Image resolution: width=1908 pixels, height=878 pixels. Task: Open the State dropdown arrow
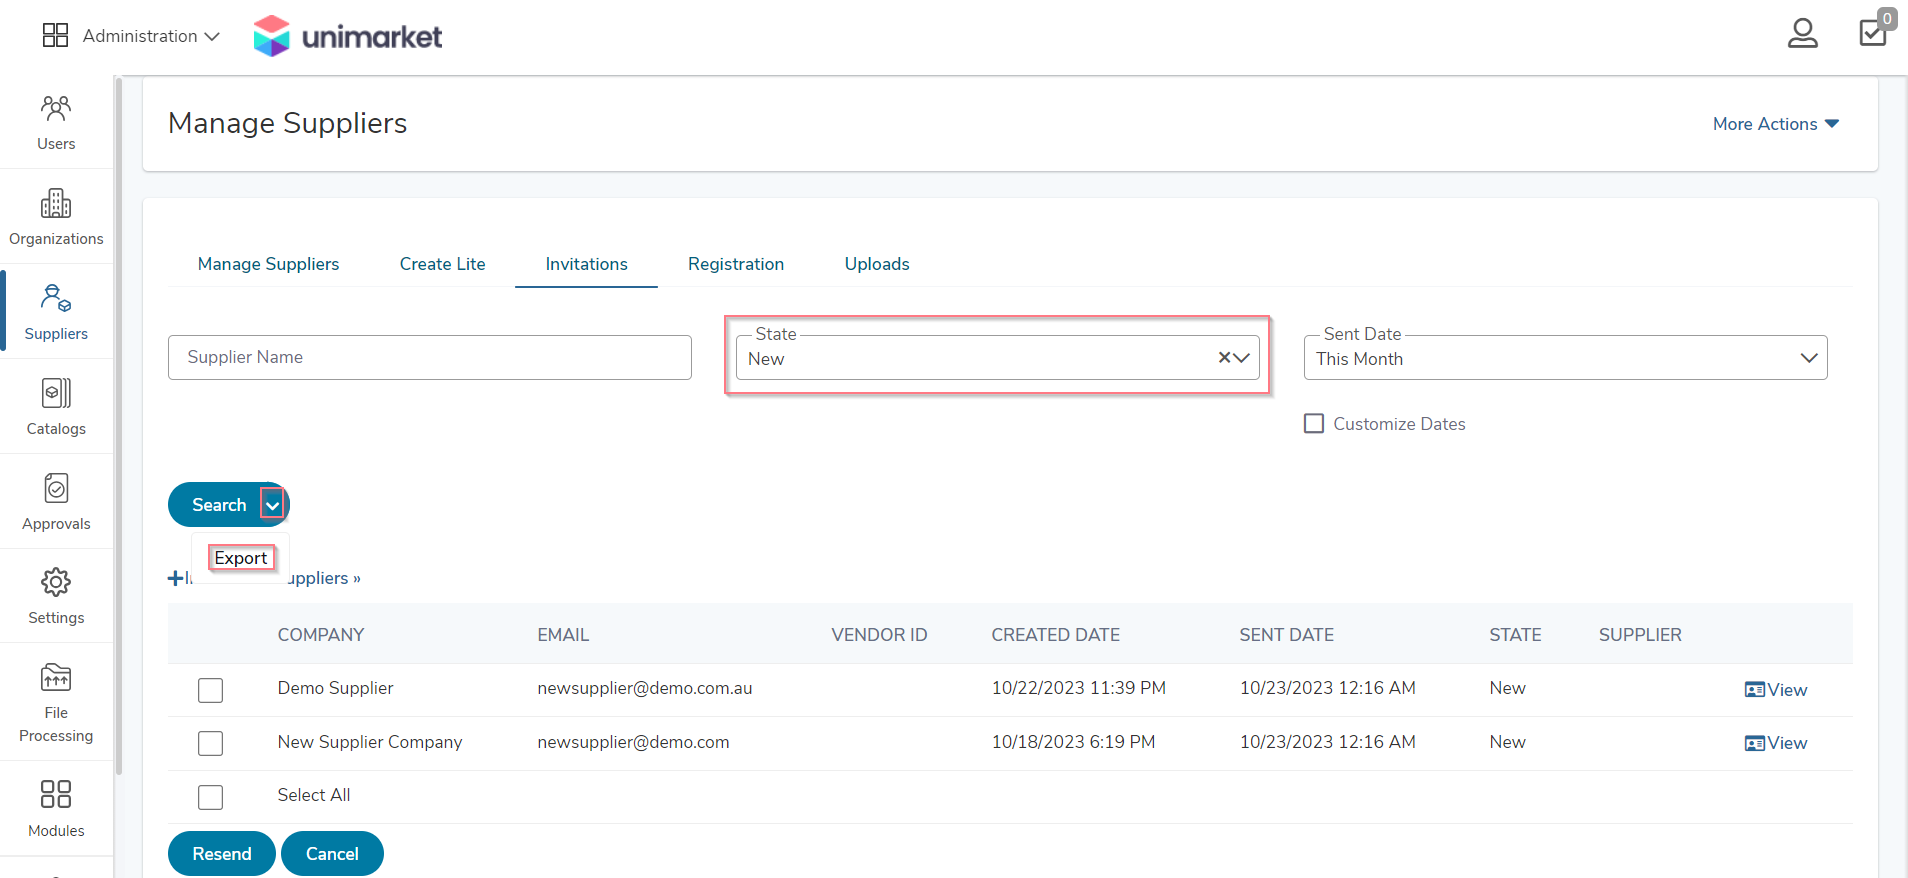[1242, 358]
